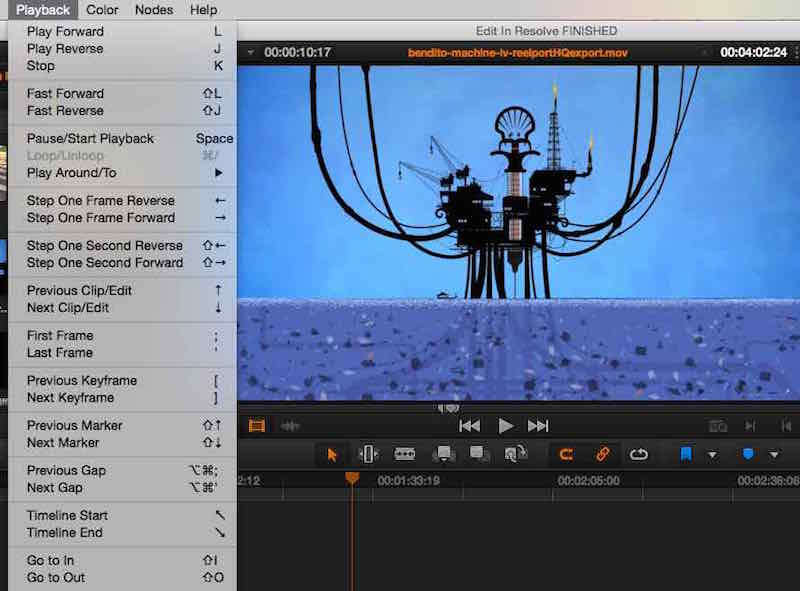Select Fast Reverse menu entry
The height and width of the screenshot is (591, 800).
122,111
